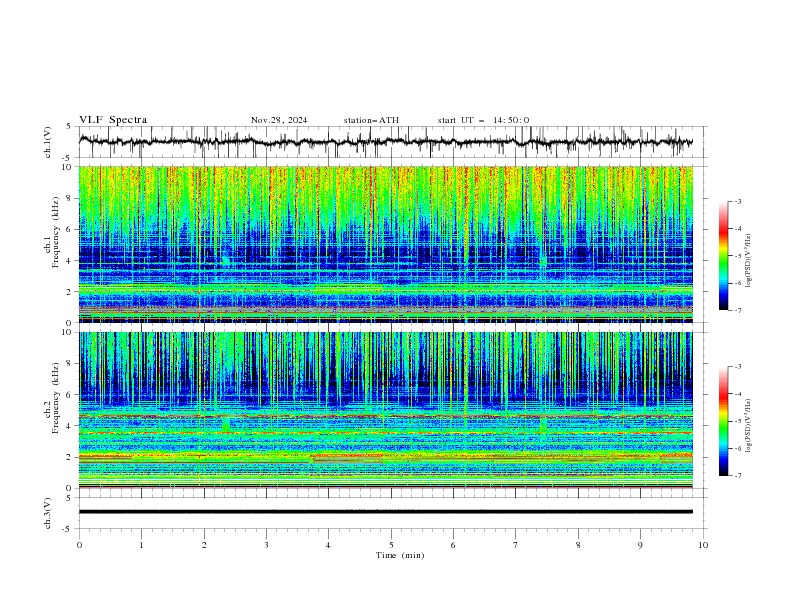Click time axis tick label "2"

tap(204, 545)
